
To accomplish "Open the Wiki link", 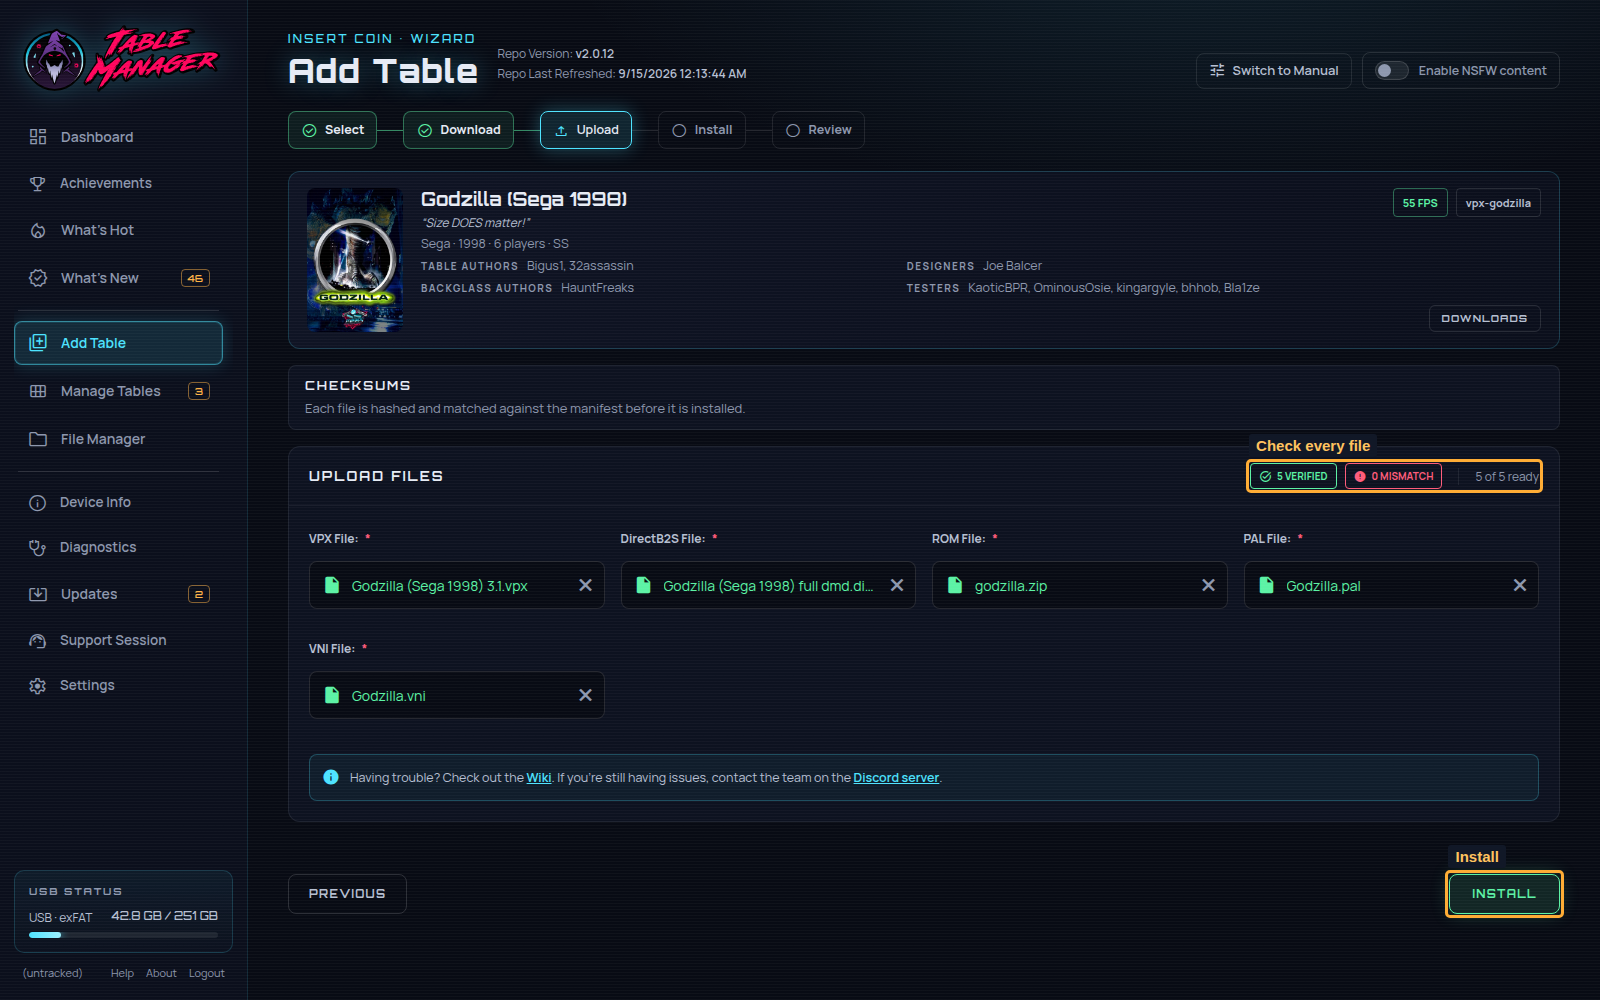I will (x=539, y=778).
